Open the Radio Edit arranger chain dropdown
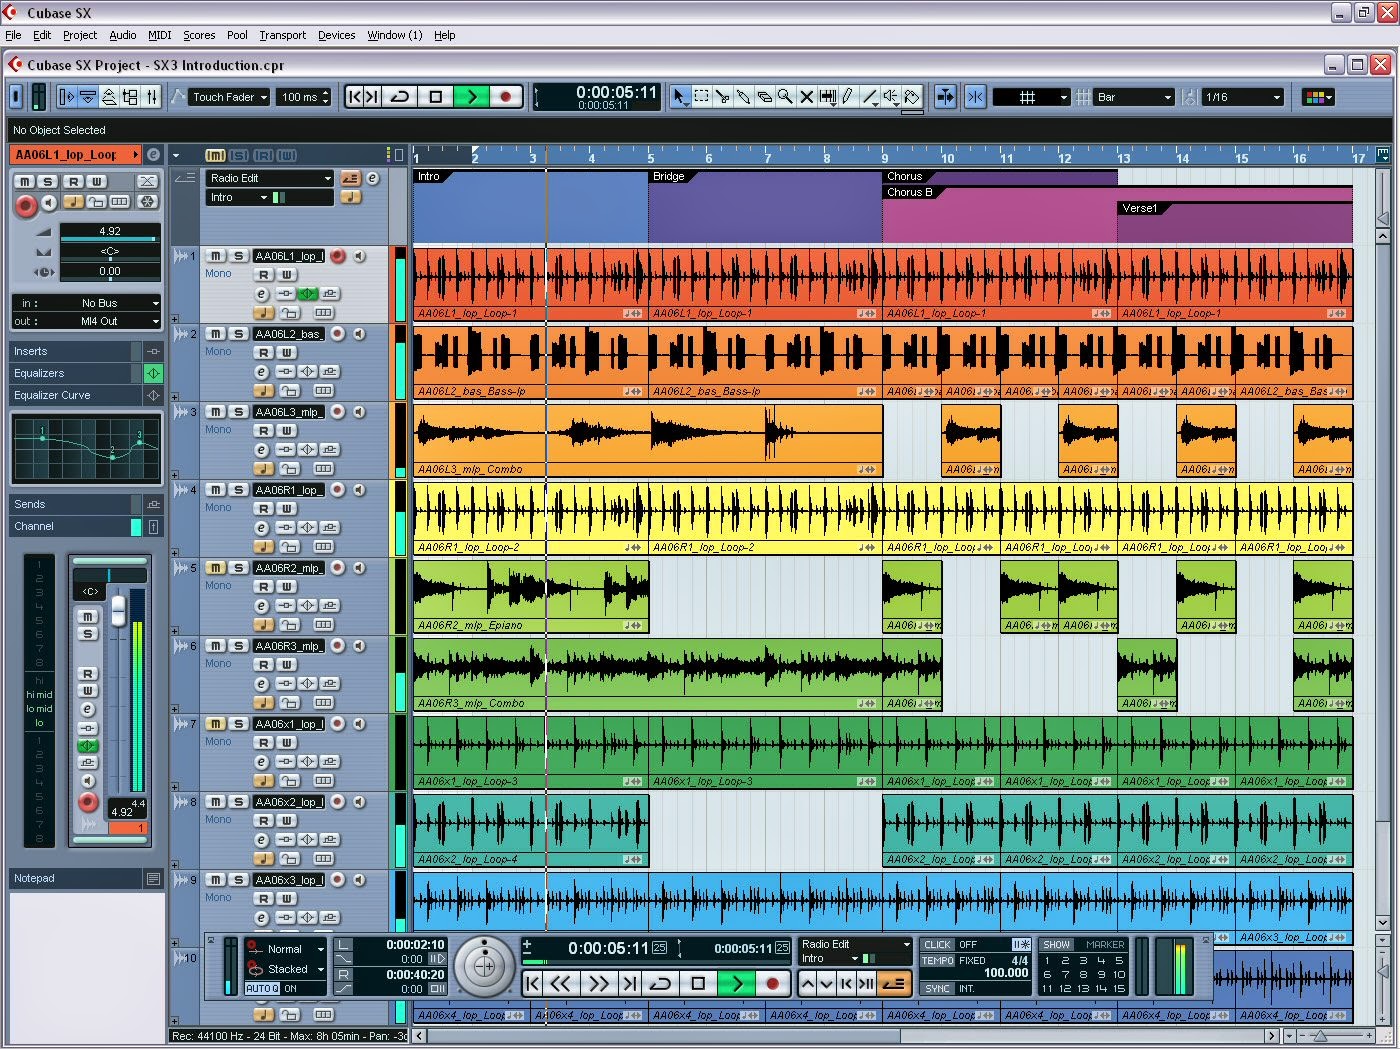The image size is (1400, 1050). [268, 178]
